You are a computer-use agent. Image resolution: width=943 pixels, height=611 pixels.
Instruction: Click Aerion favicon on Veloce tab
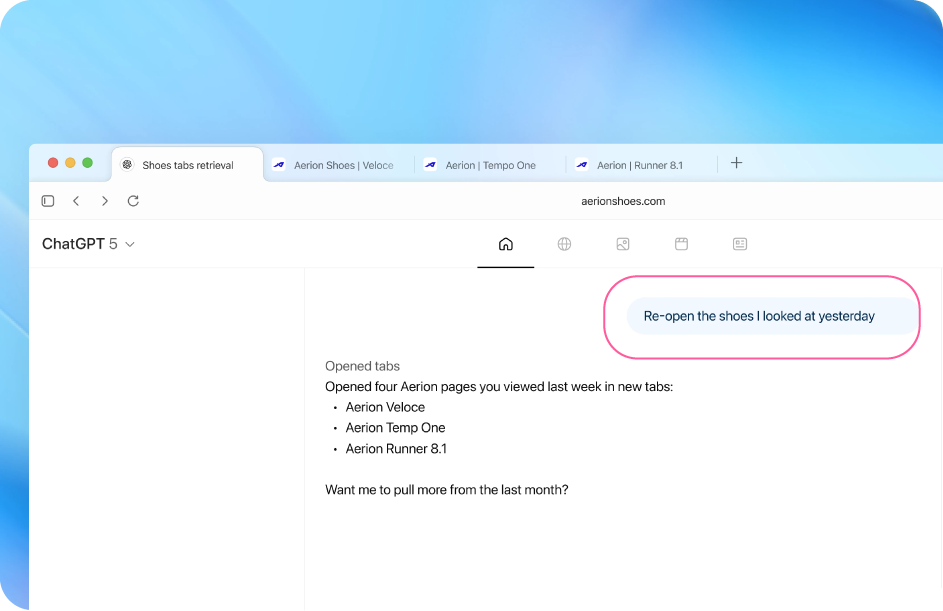(279, 164)
